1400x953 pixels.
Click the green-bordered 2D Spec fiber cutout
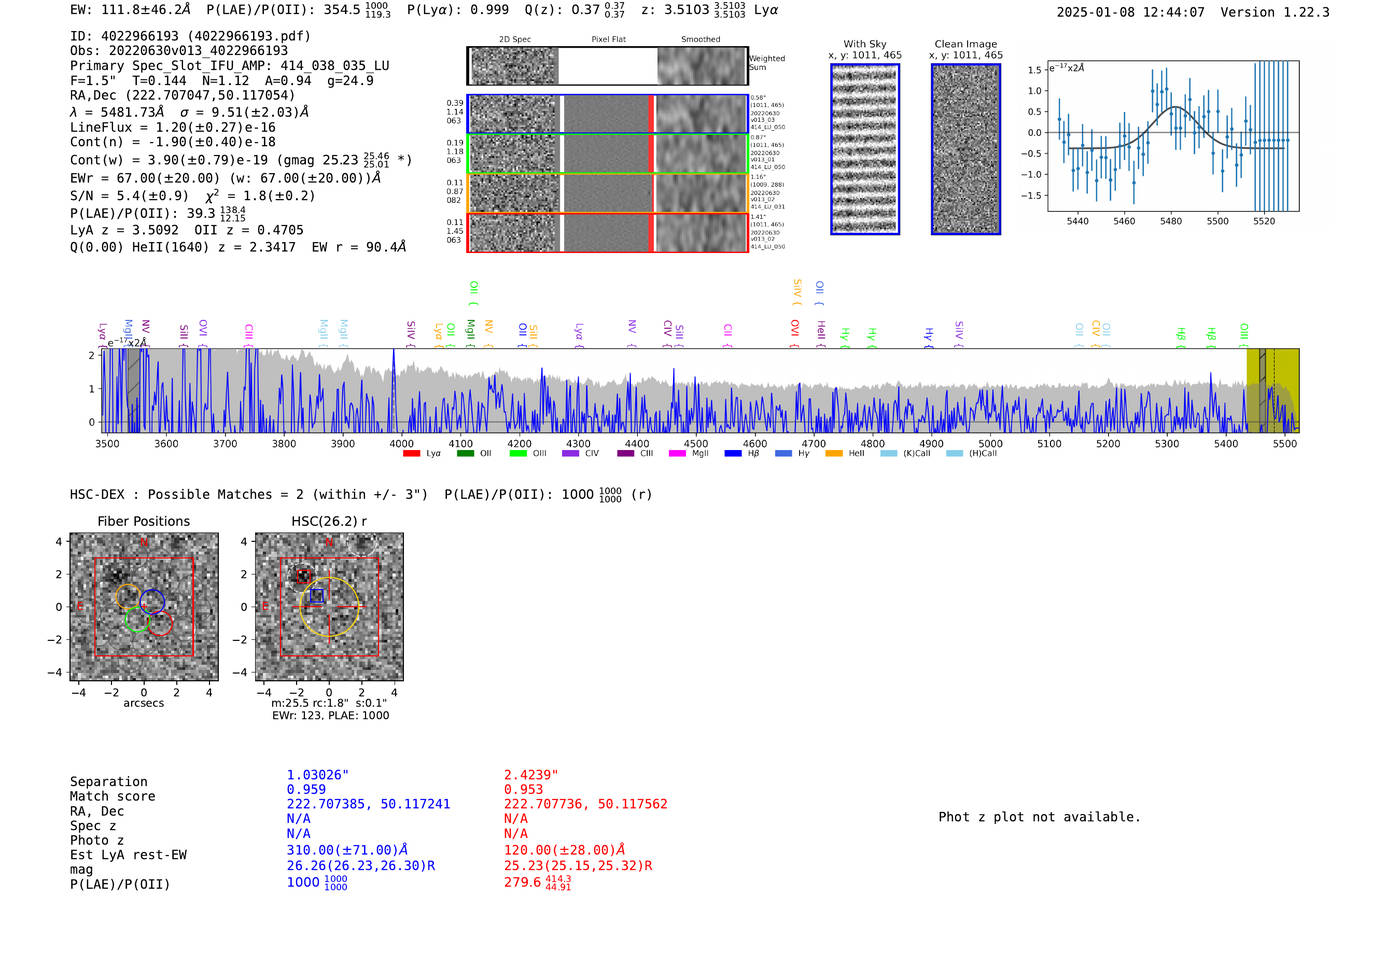point(515,154)
